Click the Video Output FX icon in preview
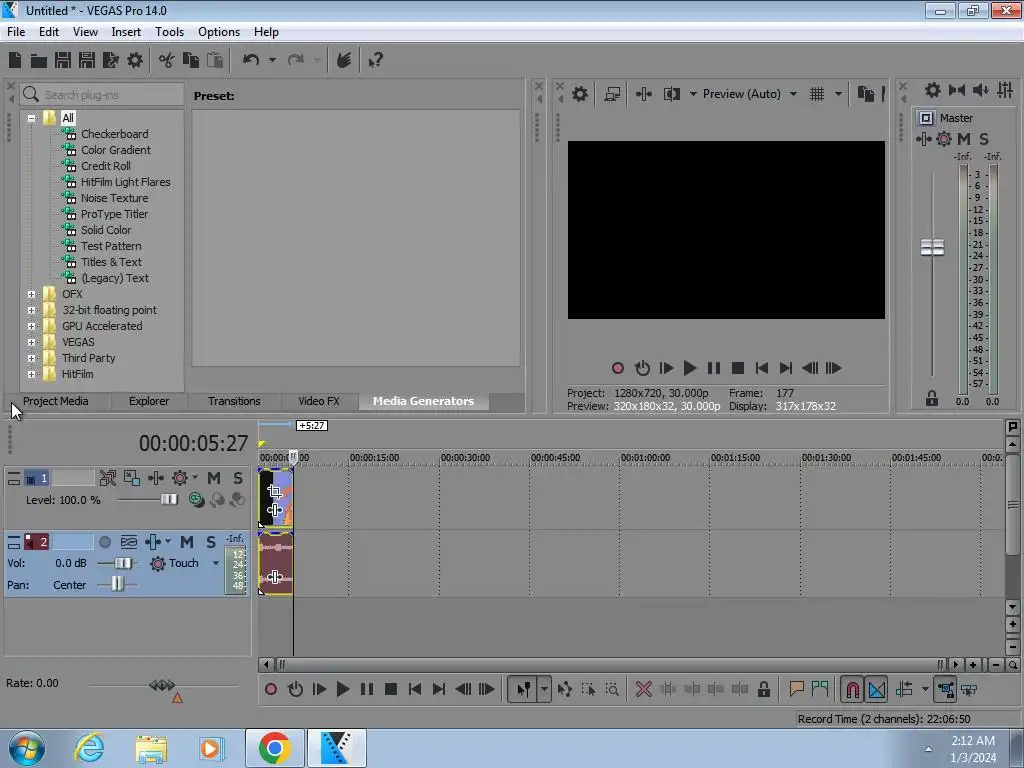This screenshot has height=768, width=1024. coord(644,94)
